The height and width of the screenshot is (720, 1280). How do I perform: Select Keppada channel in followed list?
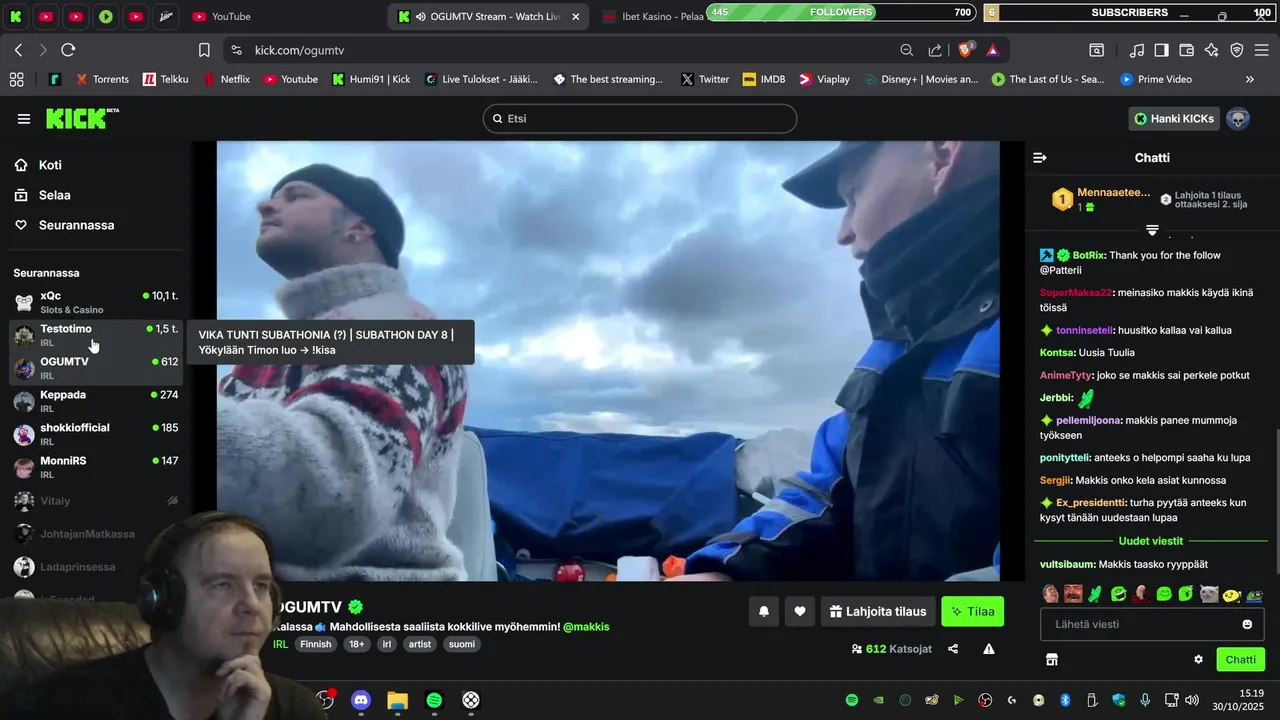tap(96, 401)
